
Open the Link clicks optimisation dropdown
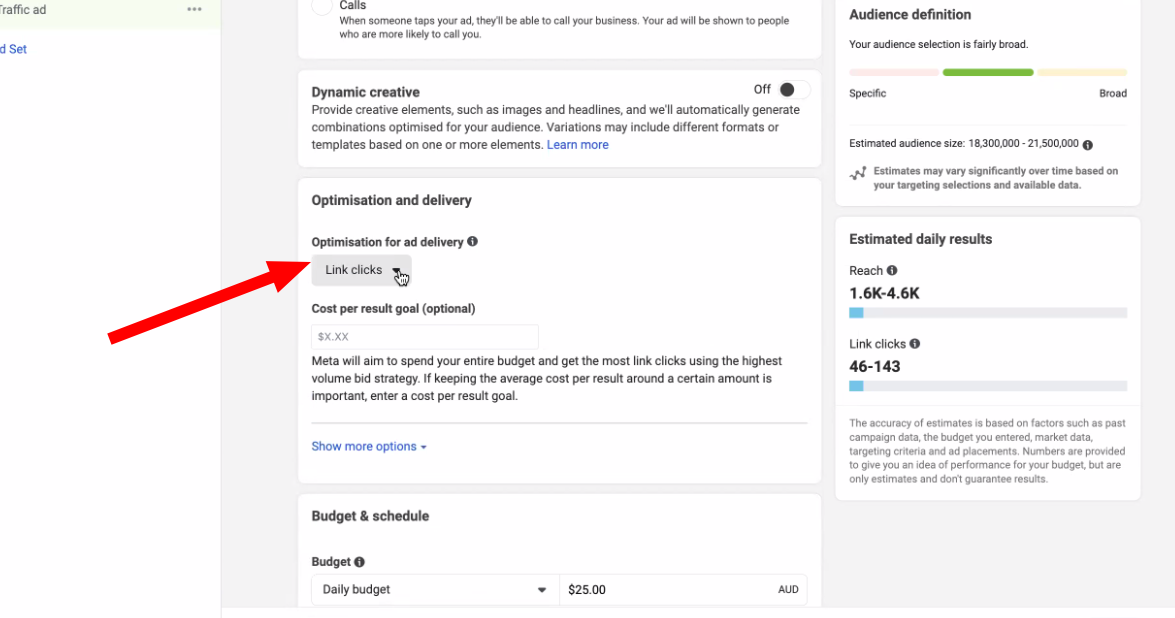coord(361,270)
